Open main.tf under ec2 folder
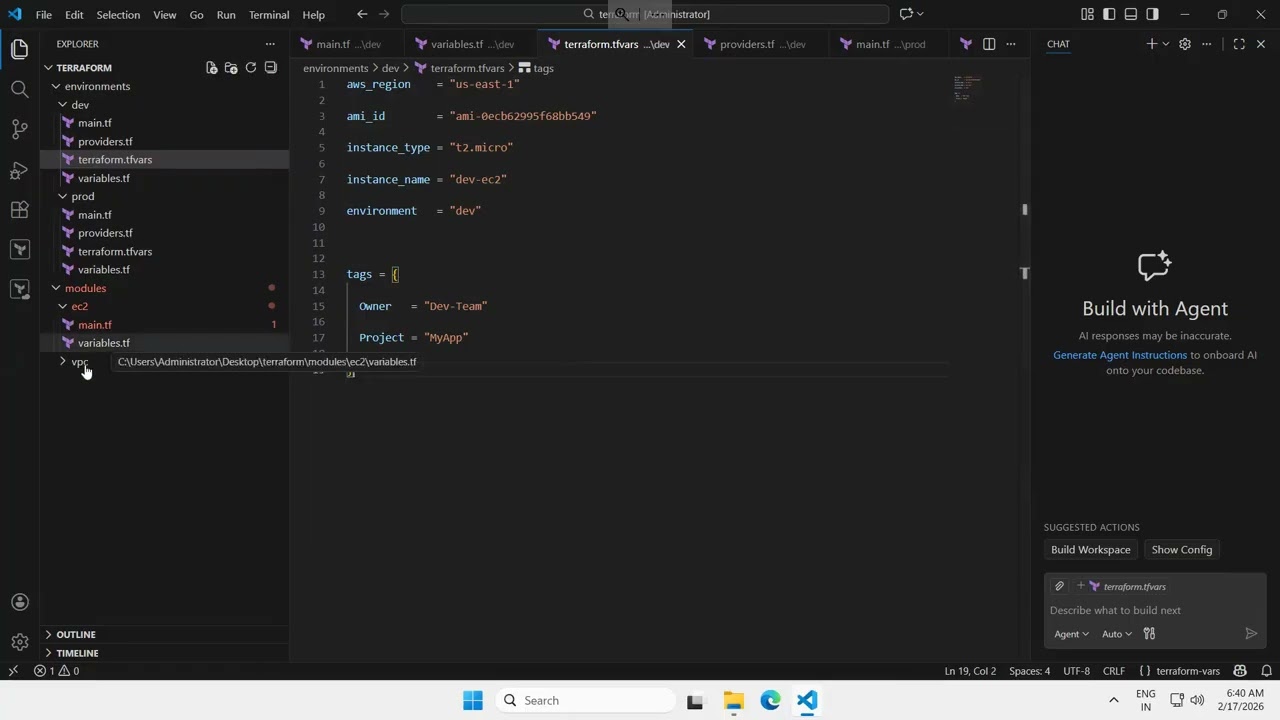1280x720 pixels. tap(165, 325)
